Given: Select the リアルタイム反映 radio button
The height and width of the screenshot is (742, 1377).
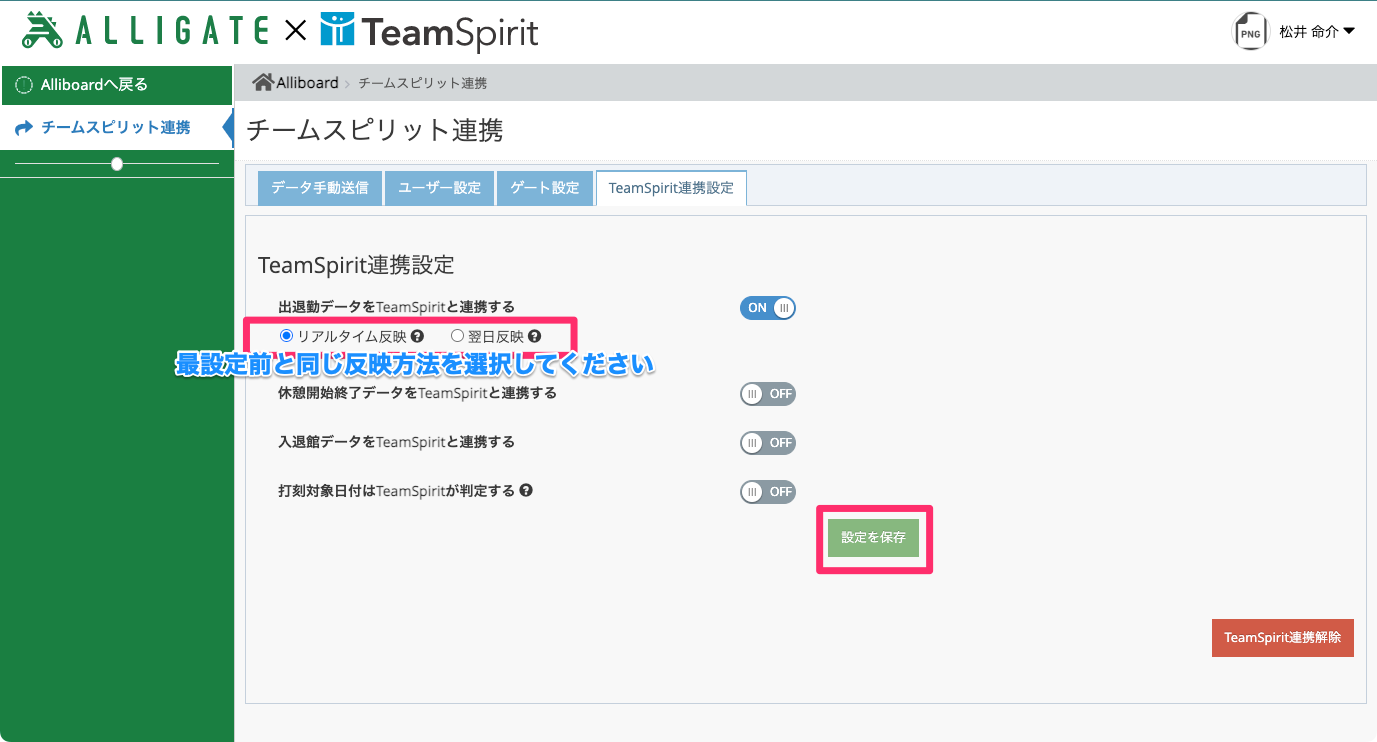Looking at the screenshot, I should 286,337.
